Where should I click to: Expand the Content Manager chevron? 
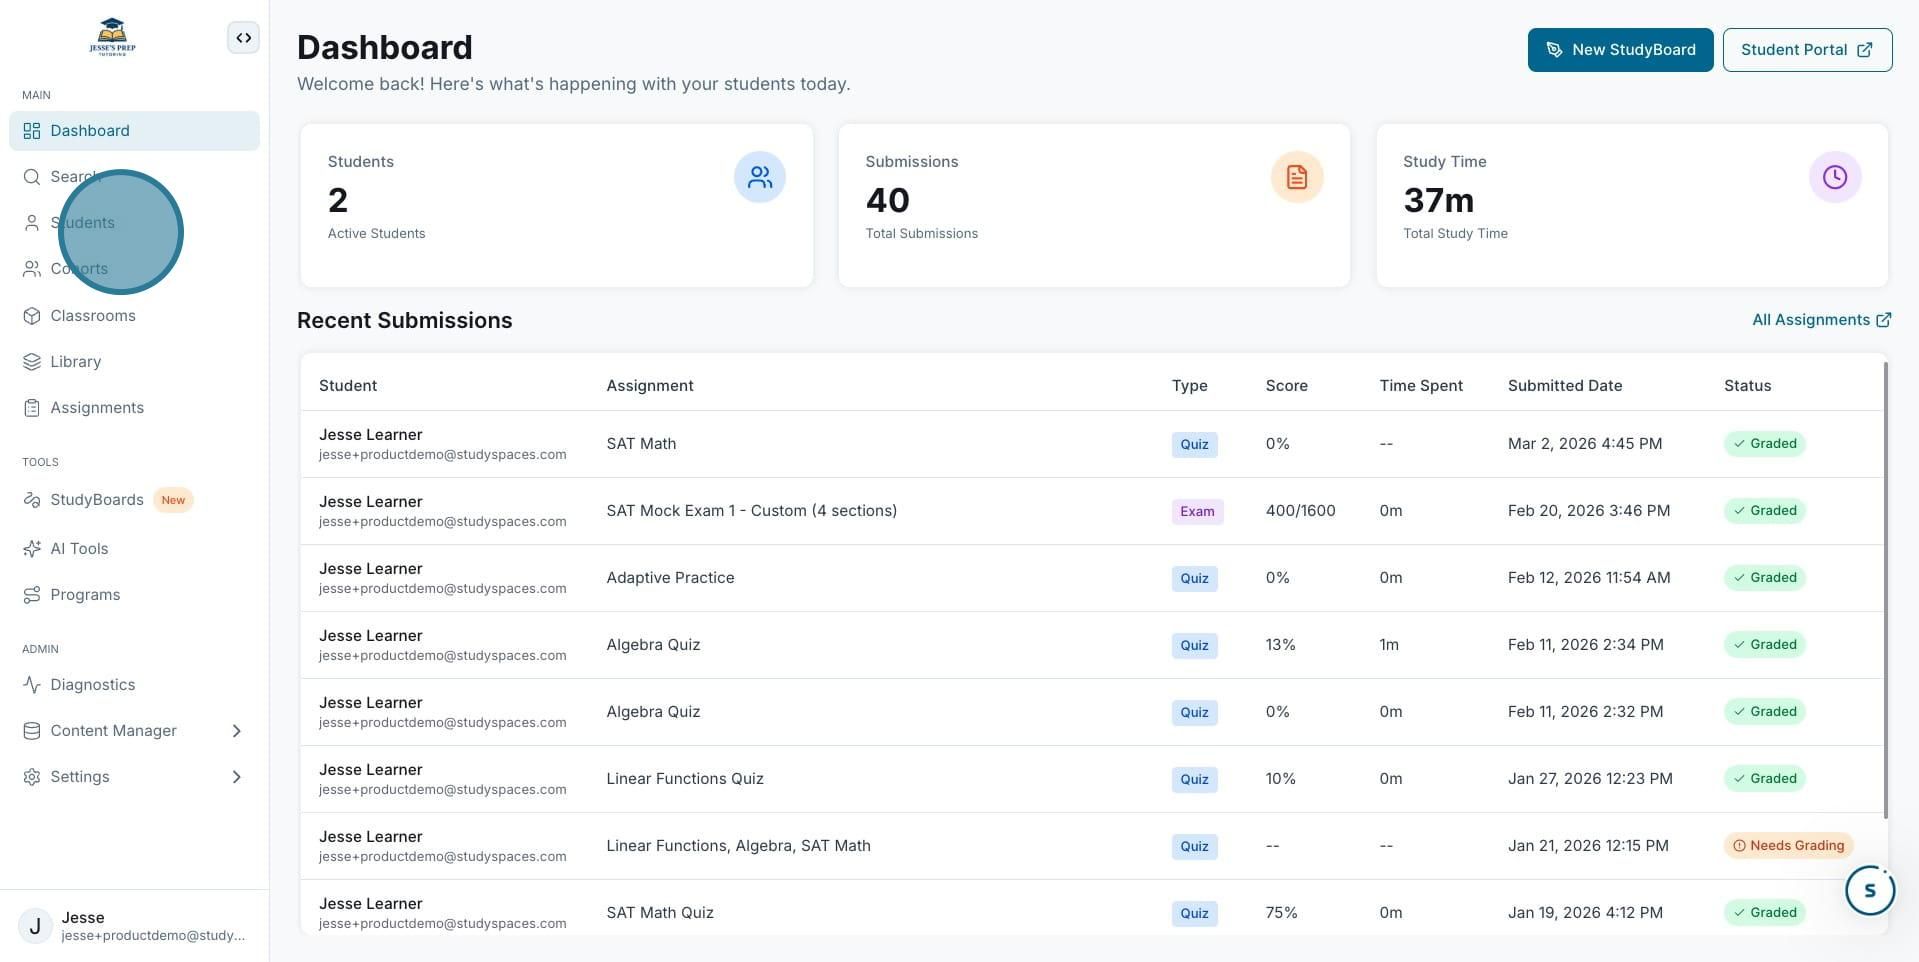coord(237,731)
